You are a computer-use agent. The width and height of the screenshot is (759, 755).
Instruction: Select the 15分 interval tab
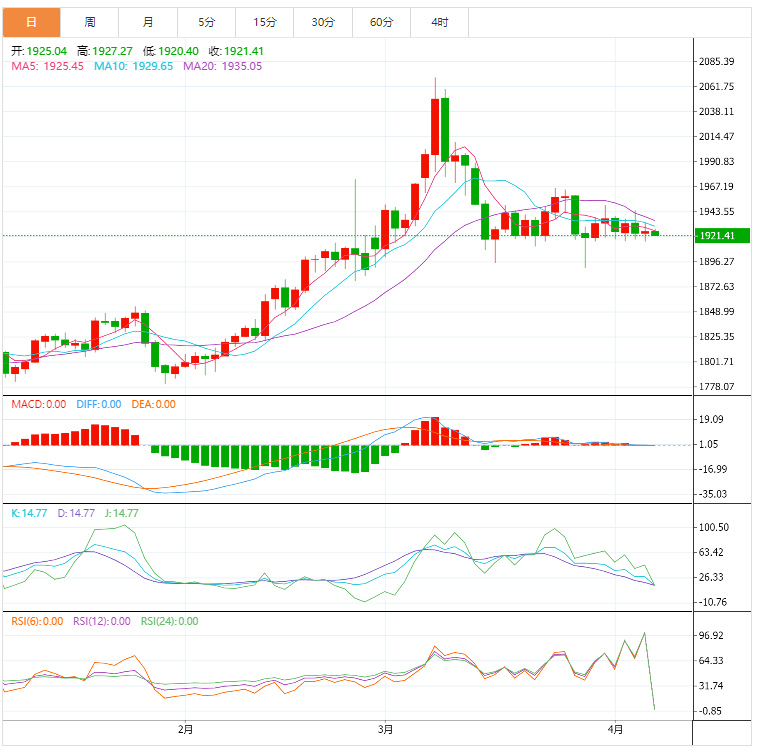coord(265,21)
